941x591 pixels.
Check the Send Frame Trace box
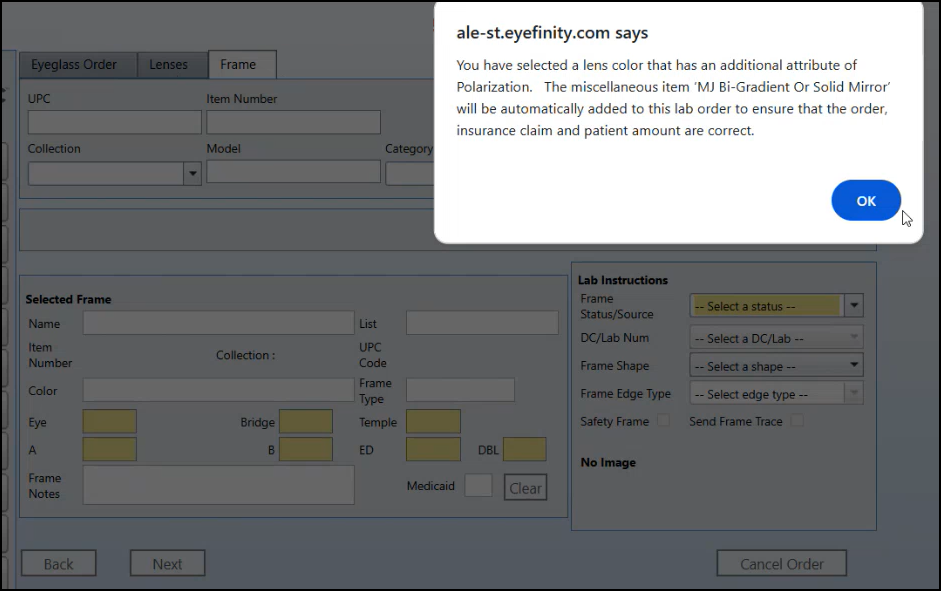[x=797, y=421]
